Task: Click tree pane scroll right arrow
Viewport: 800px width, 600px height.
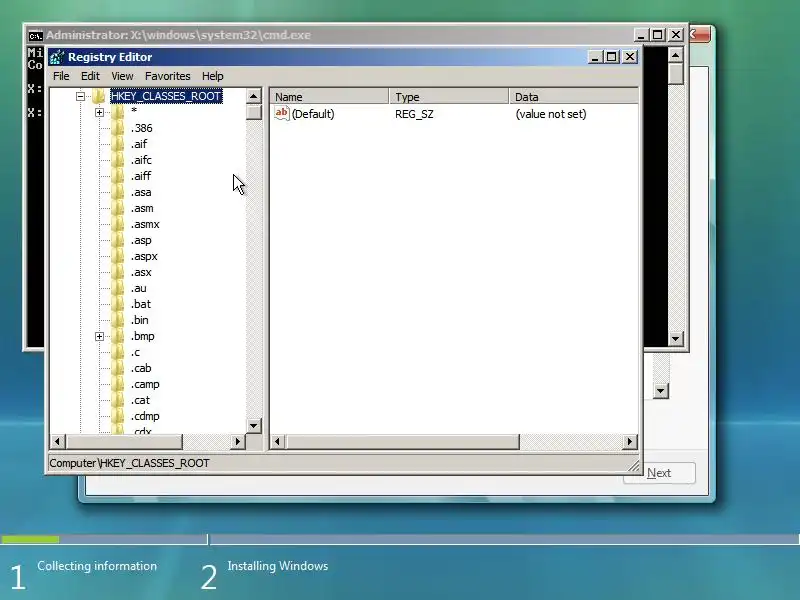Action: 237,441
